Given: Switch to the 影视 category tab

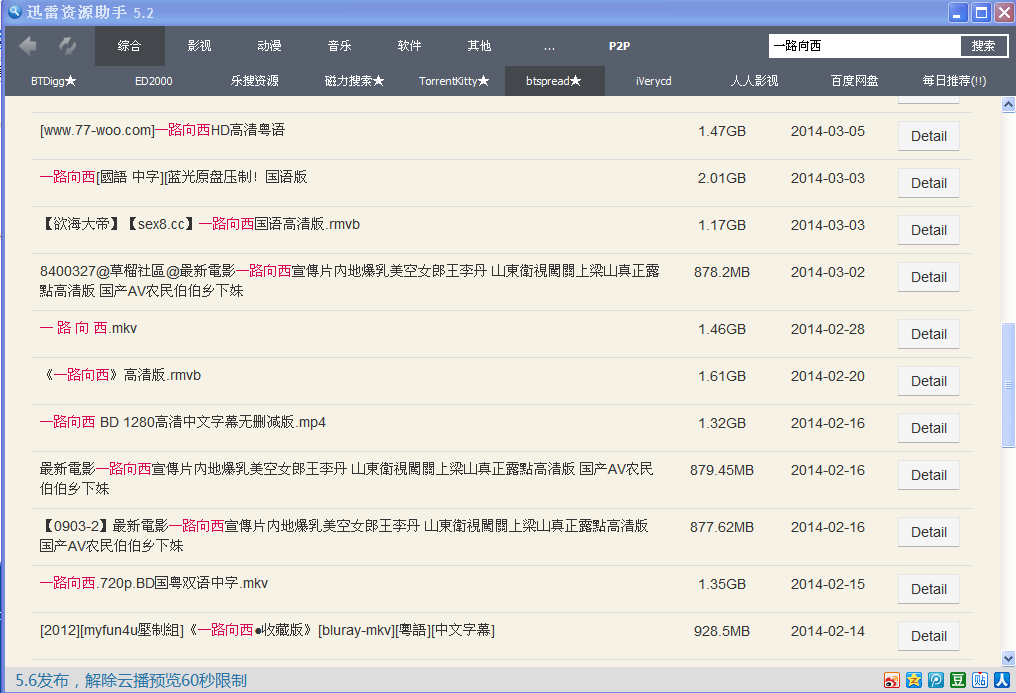Looking at the screenshot, I should (200, 46).
